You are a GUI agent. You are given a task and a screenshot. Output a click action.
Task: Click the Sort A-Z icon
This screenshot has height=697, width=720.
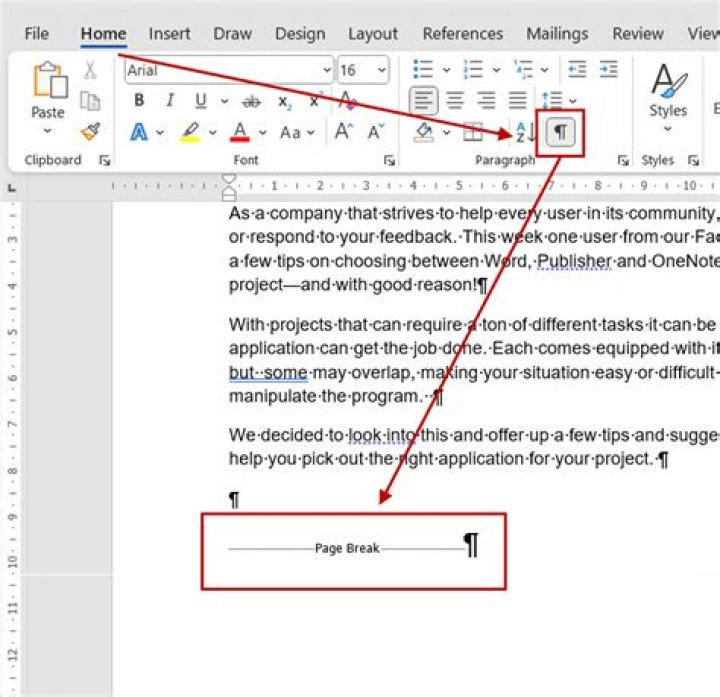(x=525, y=132)
